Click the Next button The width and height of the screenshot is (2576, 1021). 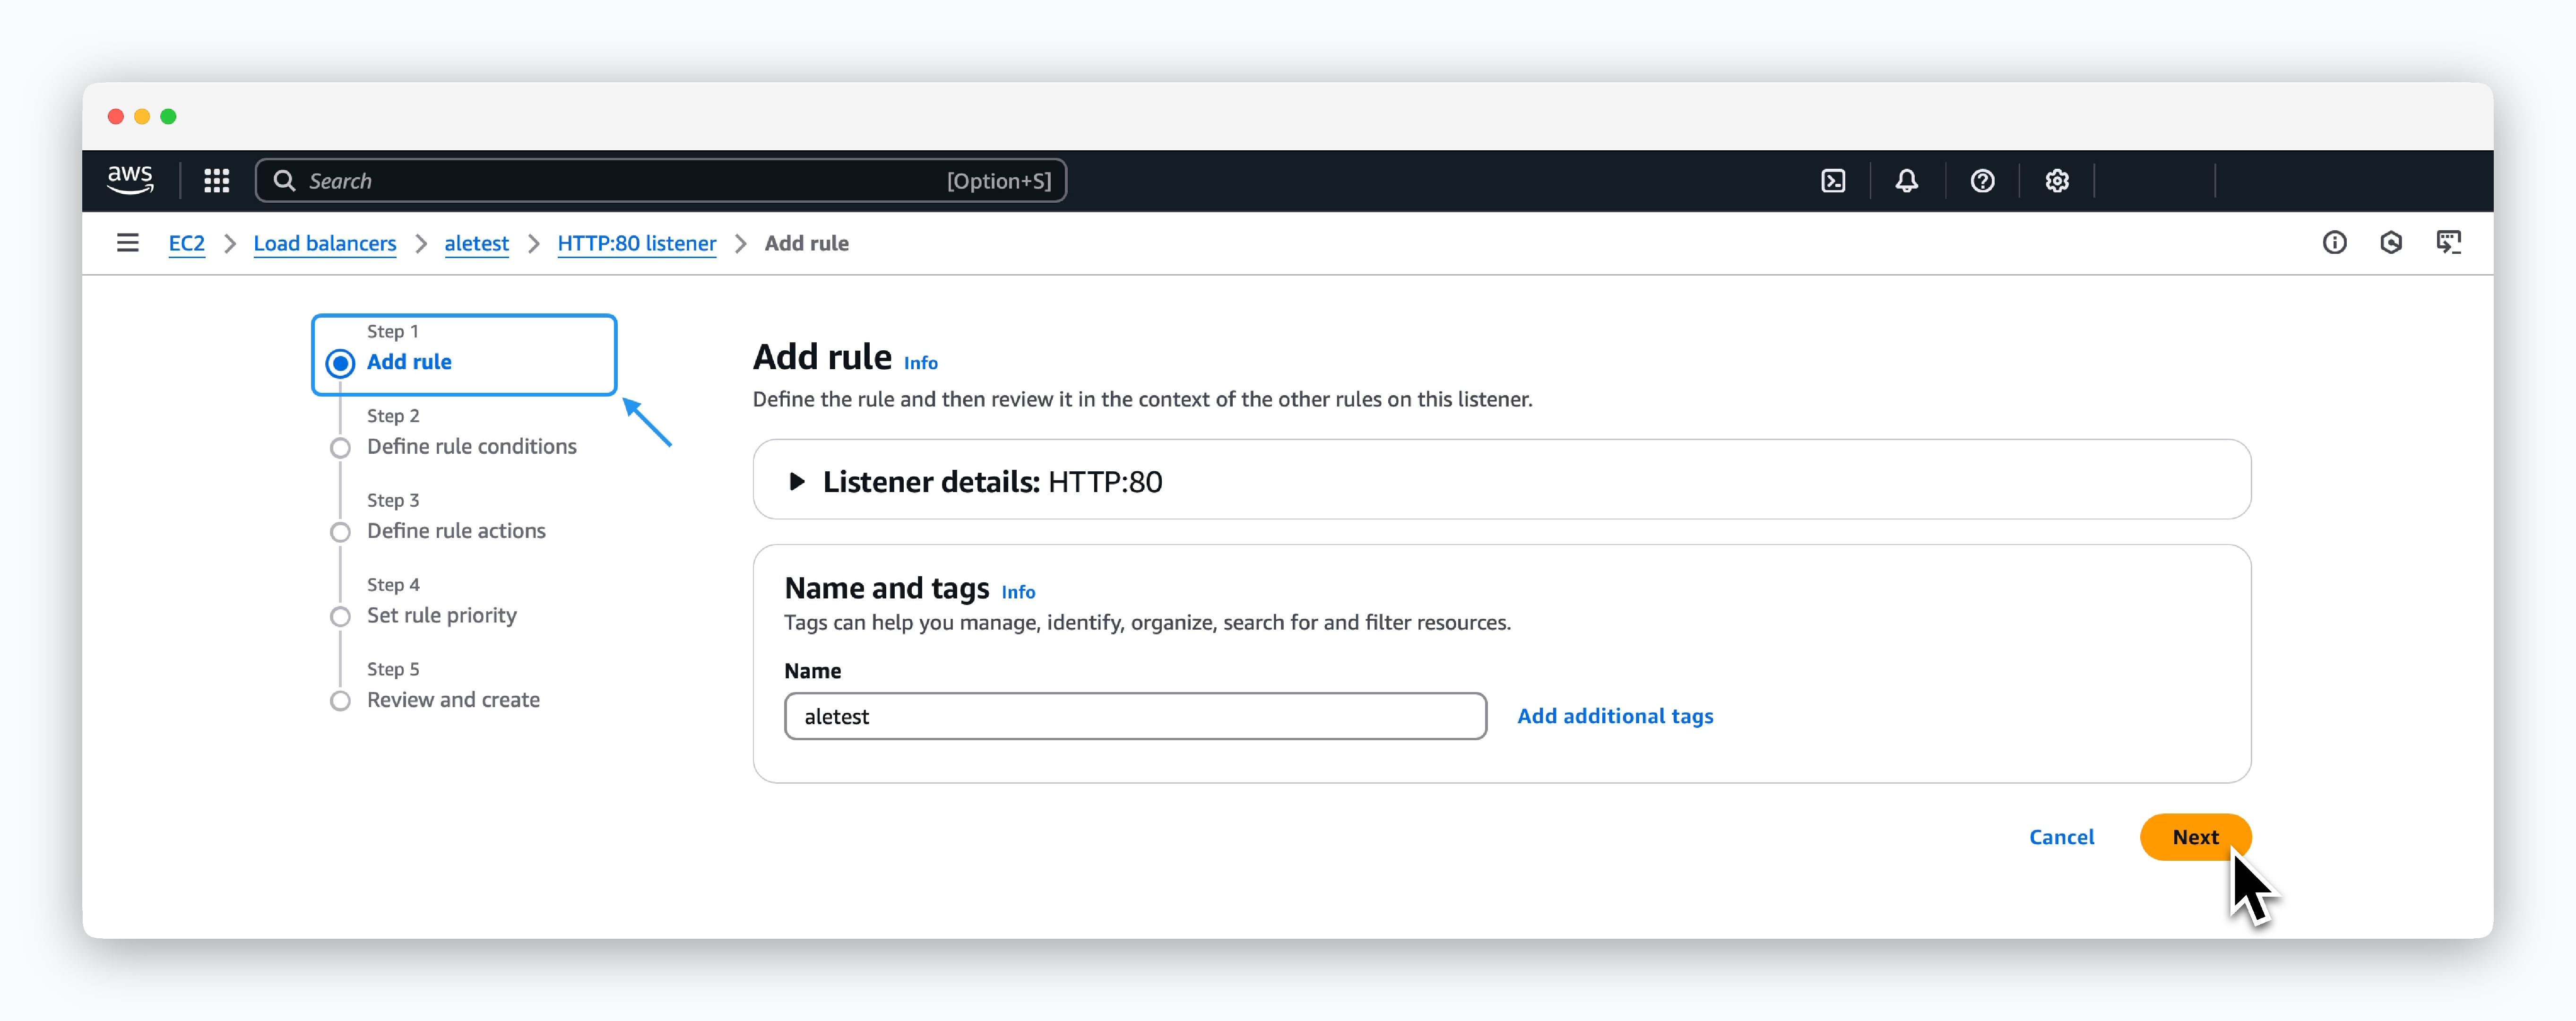click(x=2195, y=837)
